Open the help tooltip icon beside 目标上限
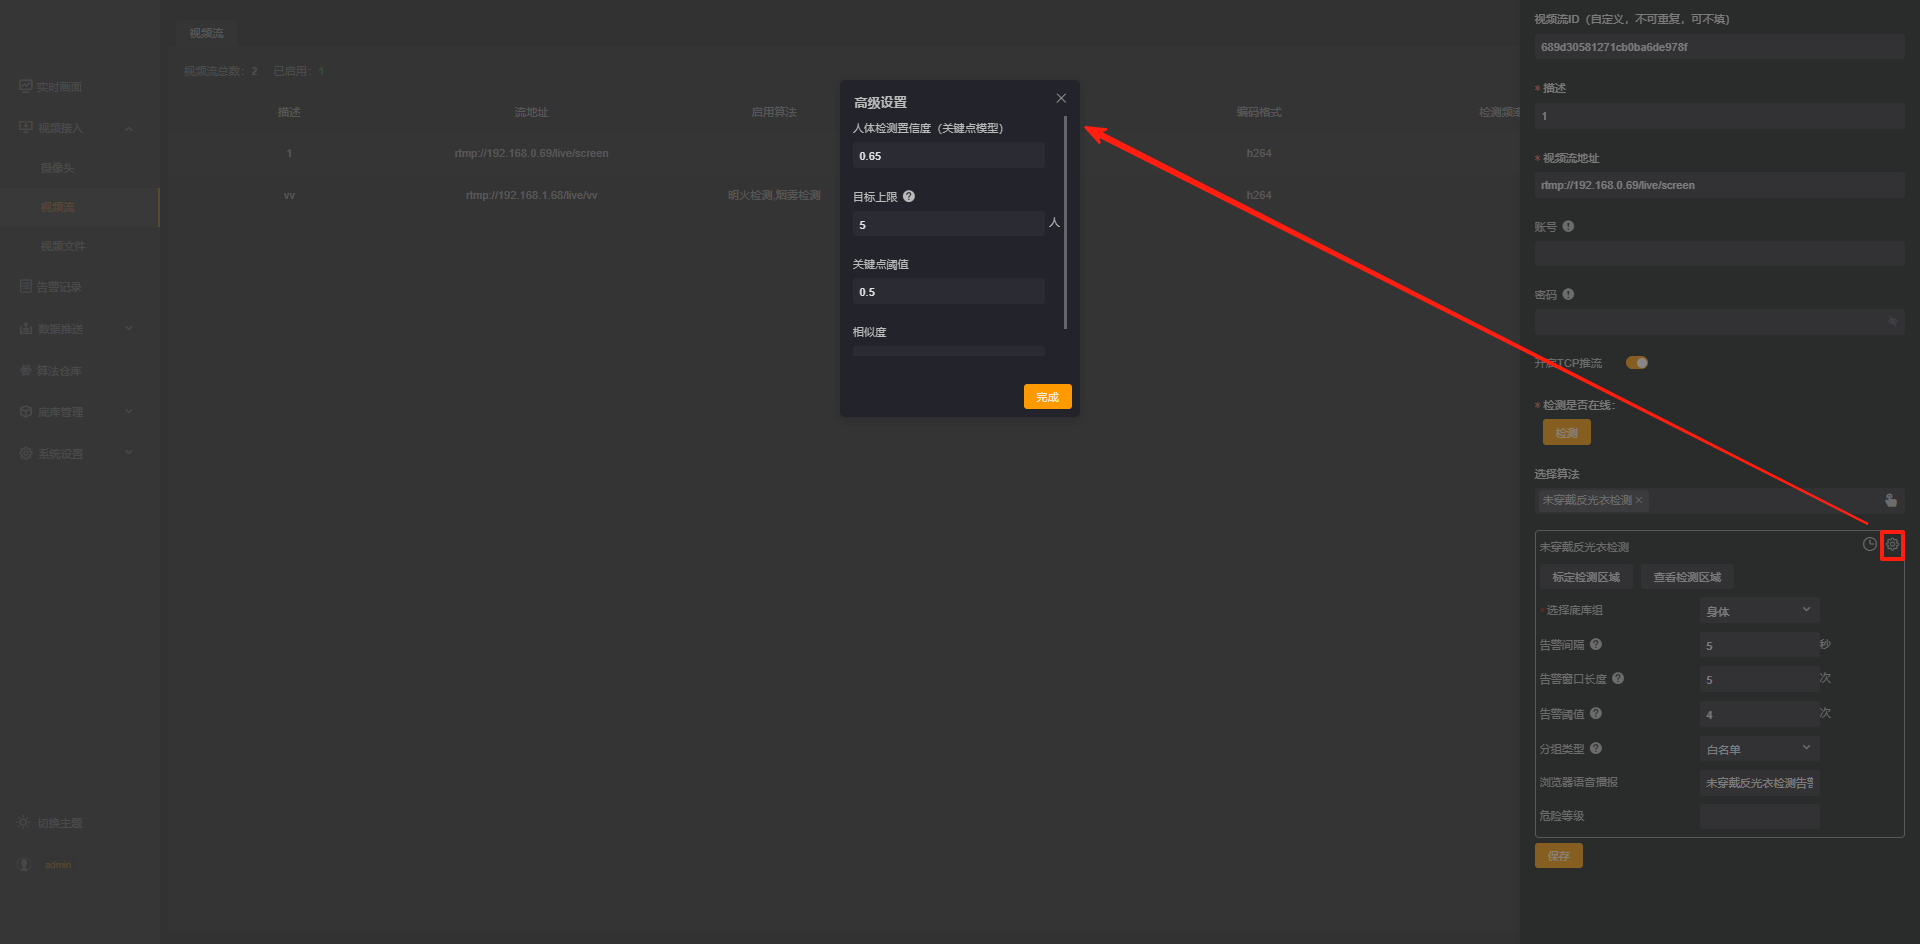Image resolution: width=1920 pixels, height=944 pixels. [909, 196]
